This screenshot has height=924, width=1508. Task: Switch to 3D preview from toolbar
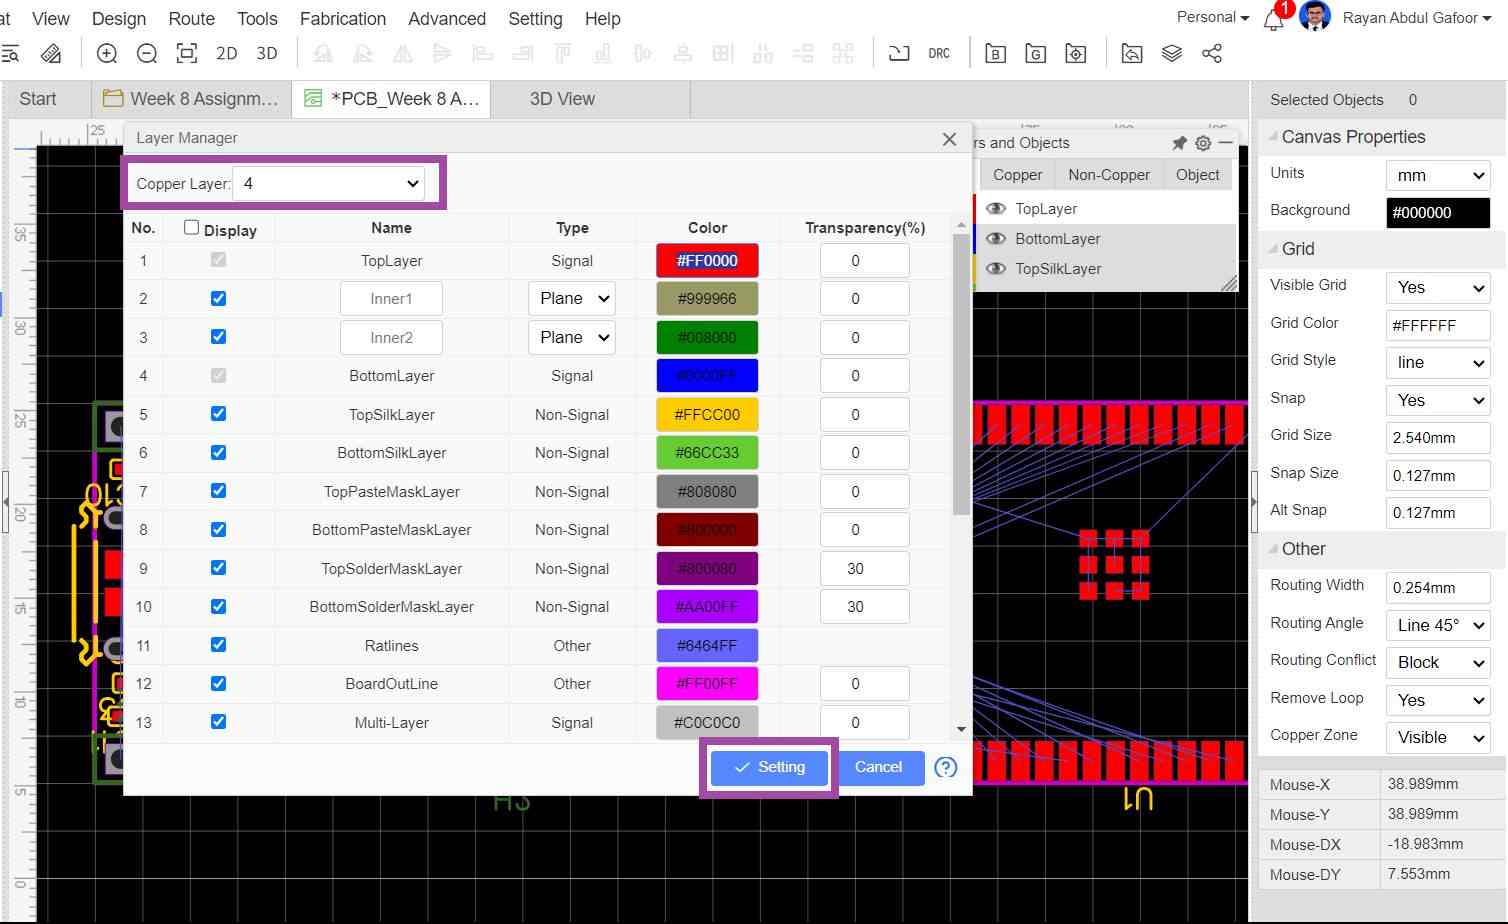[x=266, y=54]
